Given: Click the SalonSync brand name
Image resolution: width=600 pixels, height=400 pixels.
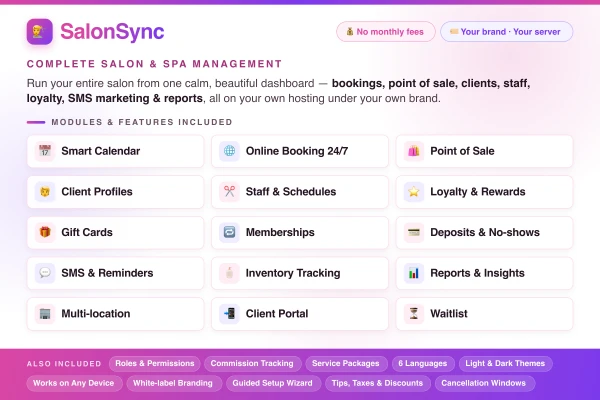Looking at the screenshot, I should (x=112, y=31).
